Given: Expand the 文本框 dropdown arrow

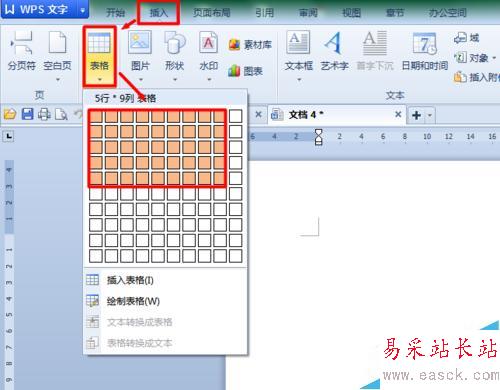Looking at the screenshot, I should (299, 80).
